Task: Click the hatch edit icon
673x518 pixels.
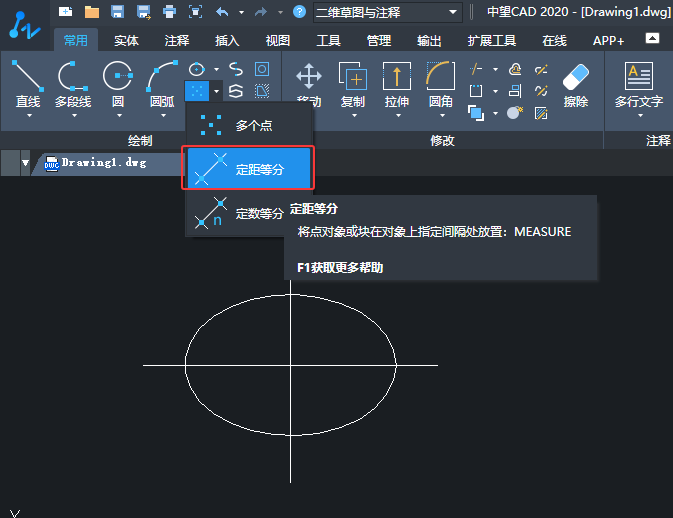Action: pos(541,113)
